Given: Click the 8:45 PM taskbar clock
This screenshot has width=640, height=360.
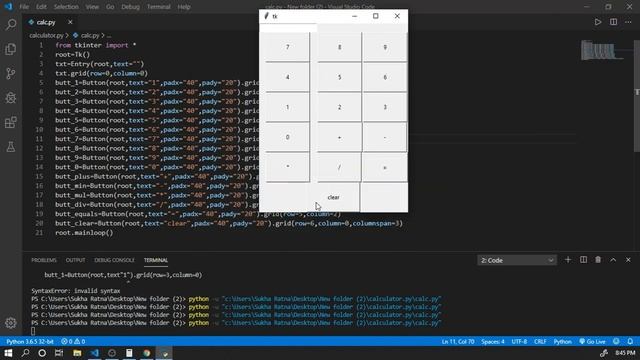Looking at the screenshot, I should point(625,353).
